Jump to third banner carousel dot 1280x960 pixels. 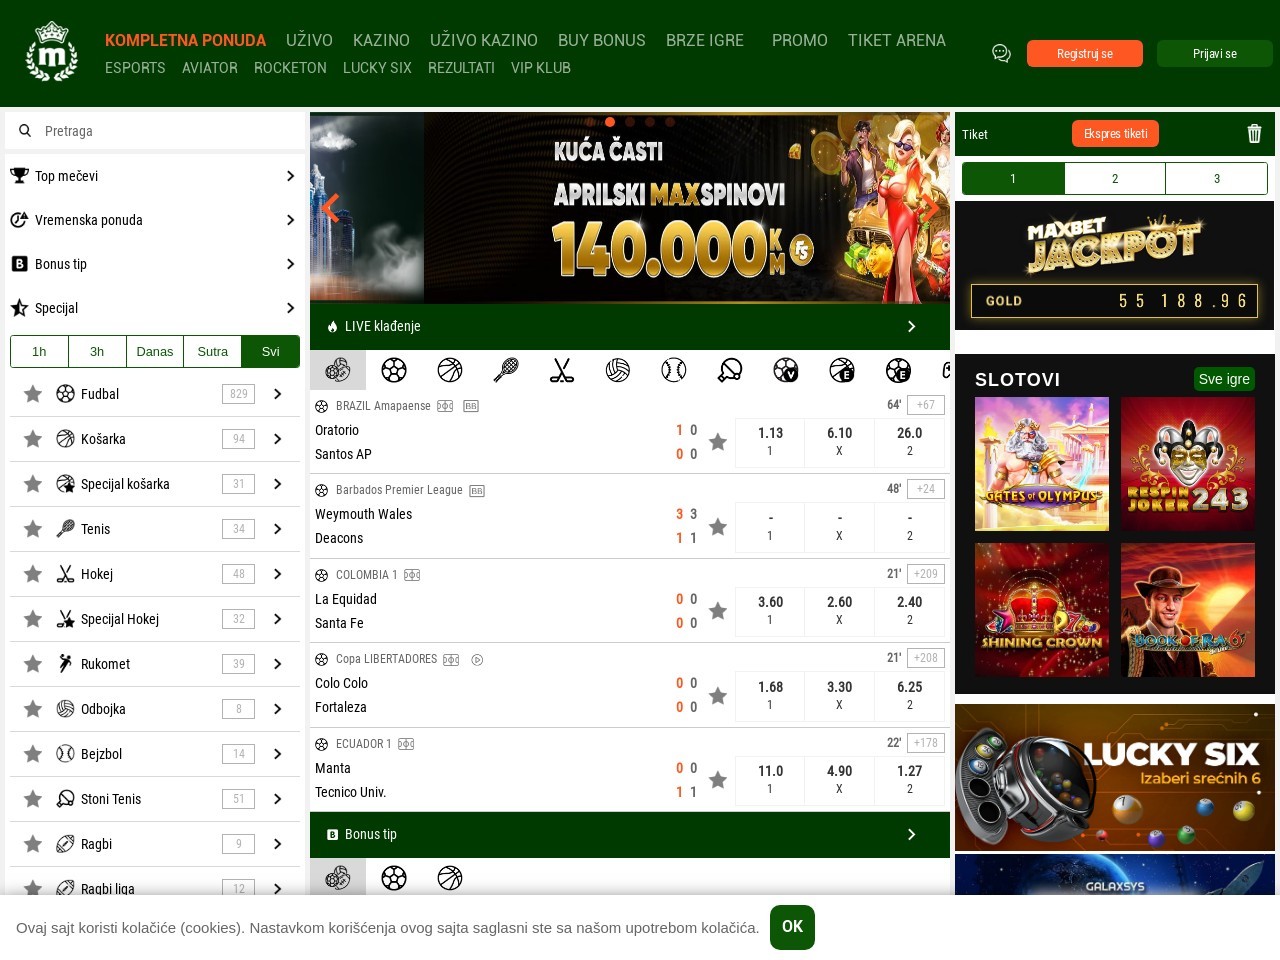(630, 122)
